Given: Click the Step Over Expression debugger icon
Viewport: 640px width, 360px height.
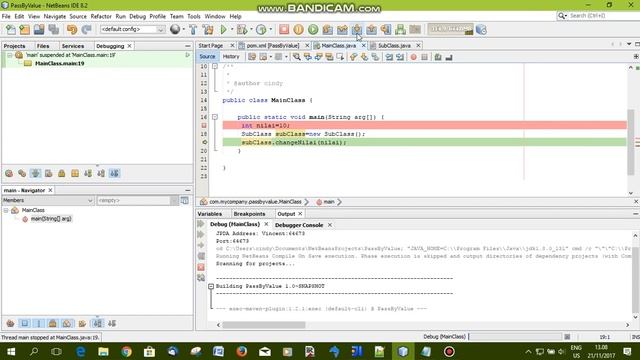Looking at the screenshot, I should pos(342,29).
